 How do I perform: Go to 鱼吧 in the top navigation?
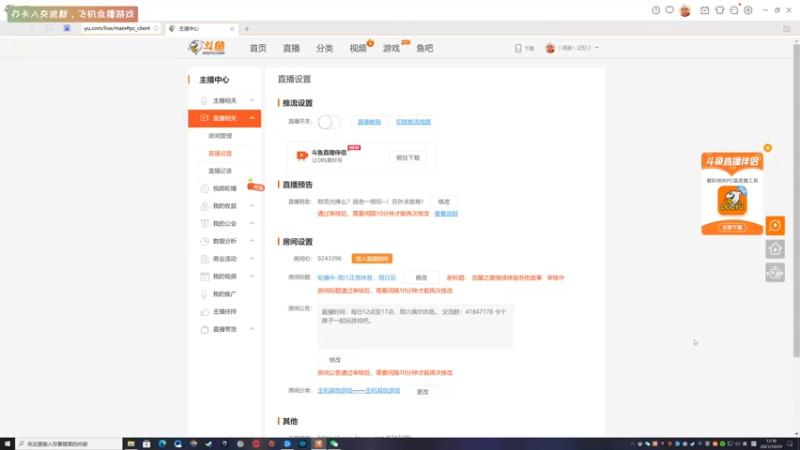pos(424,48)
